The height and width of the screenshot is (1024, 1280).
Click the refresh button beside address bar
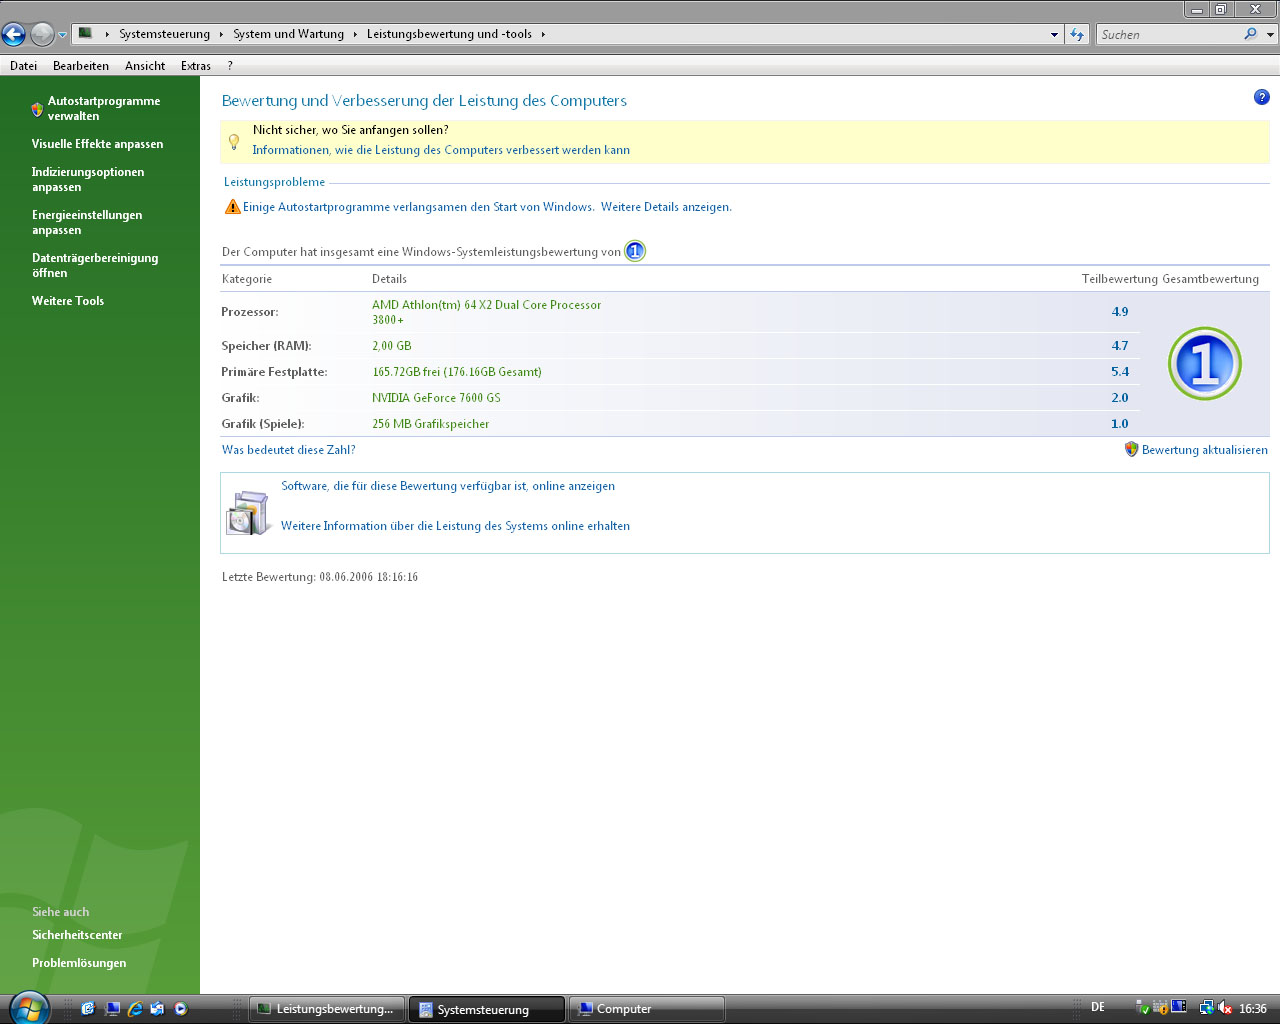coord(1077,34)
